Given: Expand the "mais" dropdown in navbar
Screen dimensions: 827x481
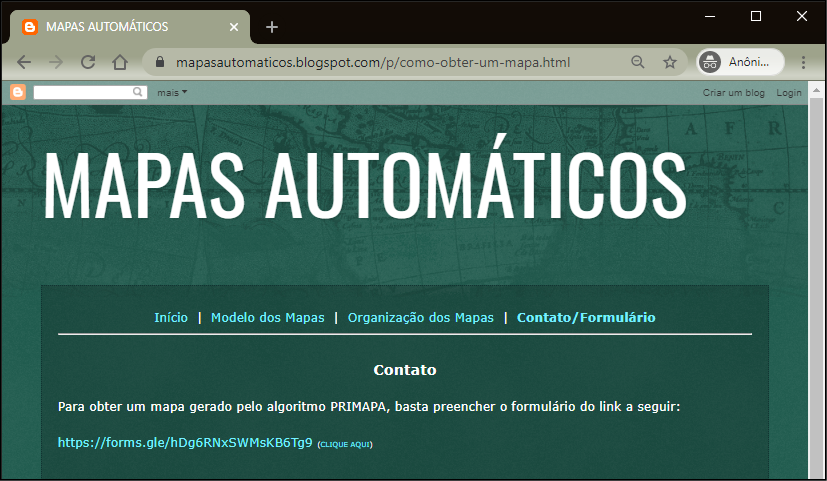Looking at the screenshot, I should [172, 93].
